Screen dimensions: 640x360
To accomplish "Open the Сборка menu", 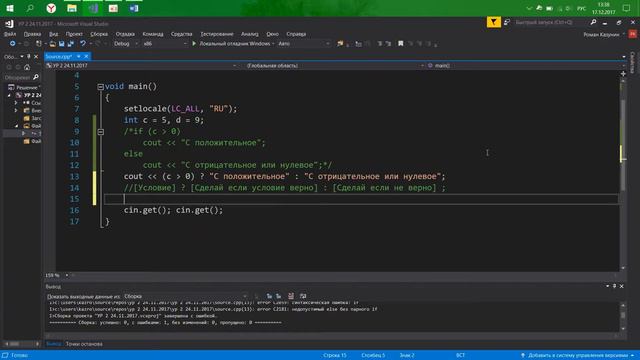I will tap(99, 34).
